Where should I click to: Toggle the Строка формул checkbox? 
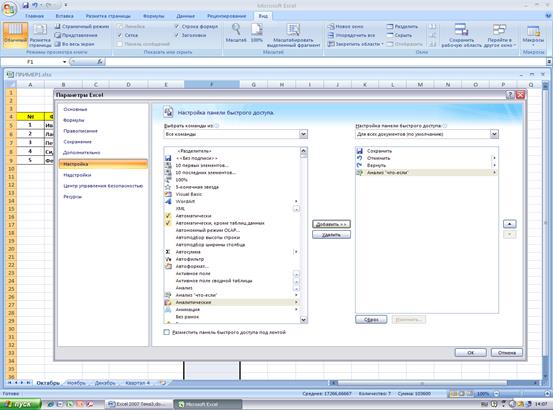177,26
